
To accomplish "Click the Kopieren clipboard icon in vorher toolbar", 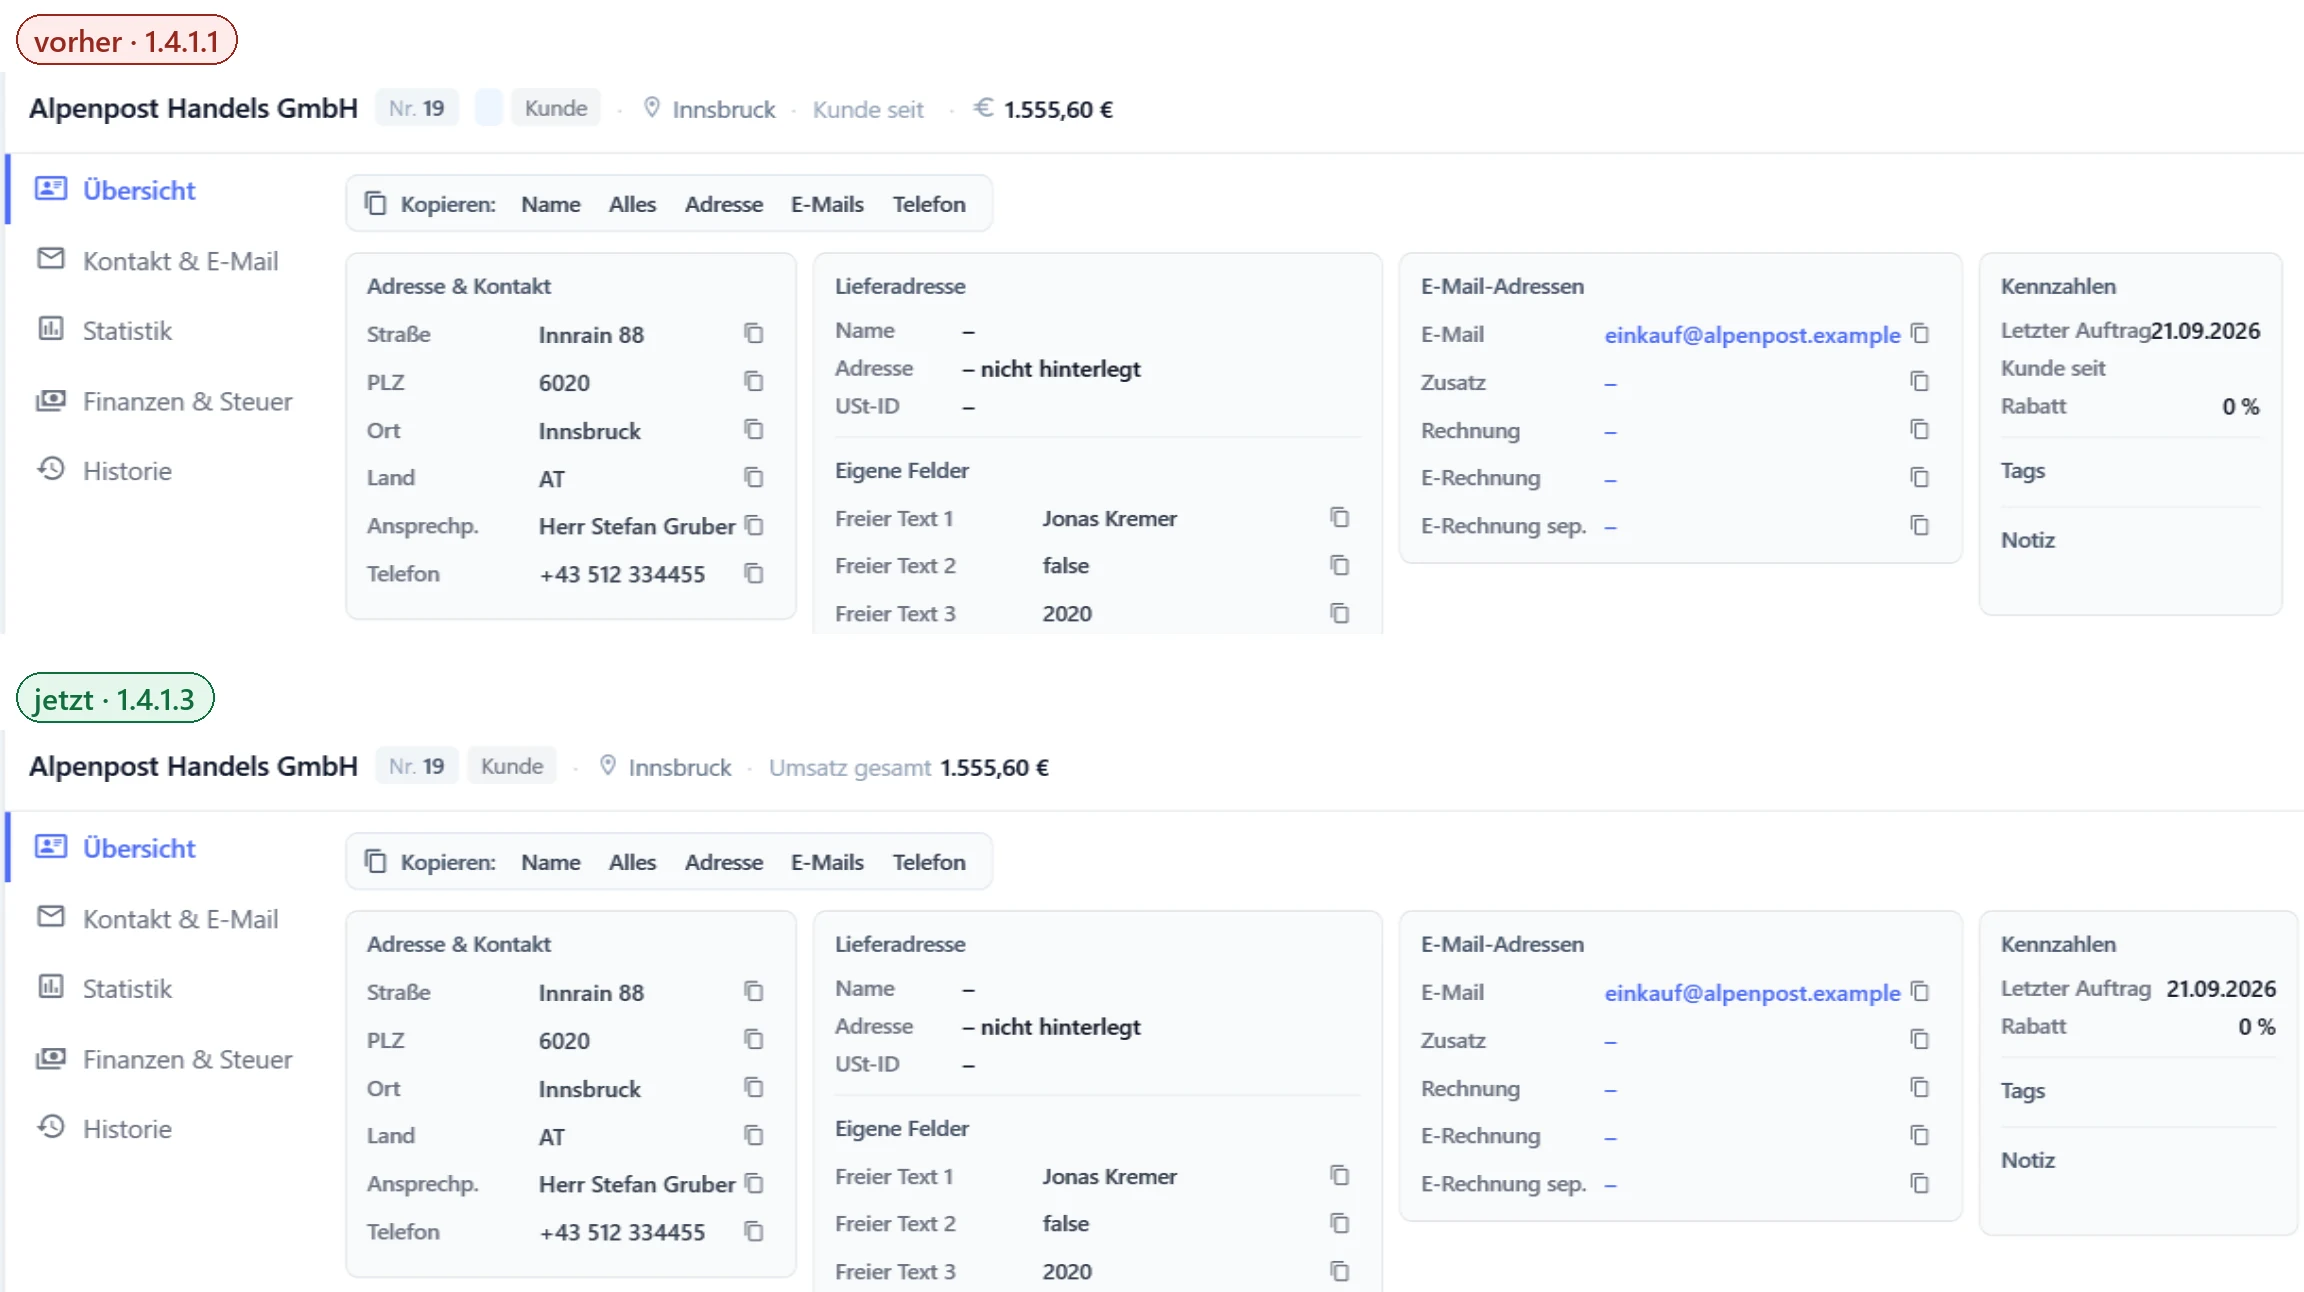I will [x=375, y=204].
